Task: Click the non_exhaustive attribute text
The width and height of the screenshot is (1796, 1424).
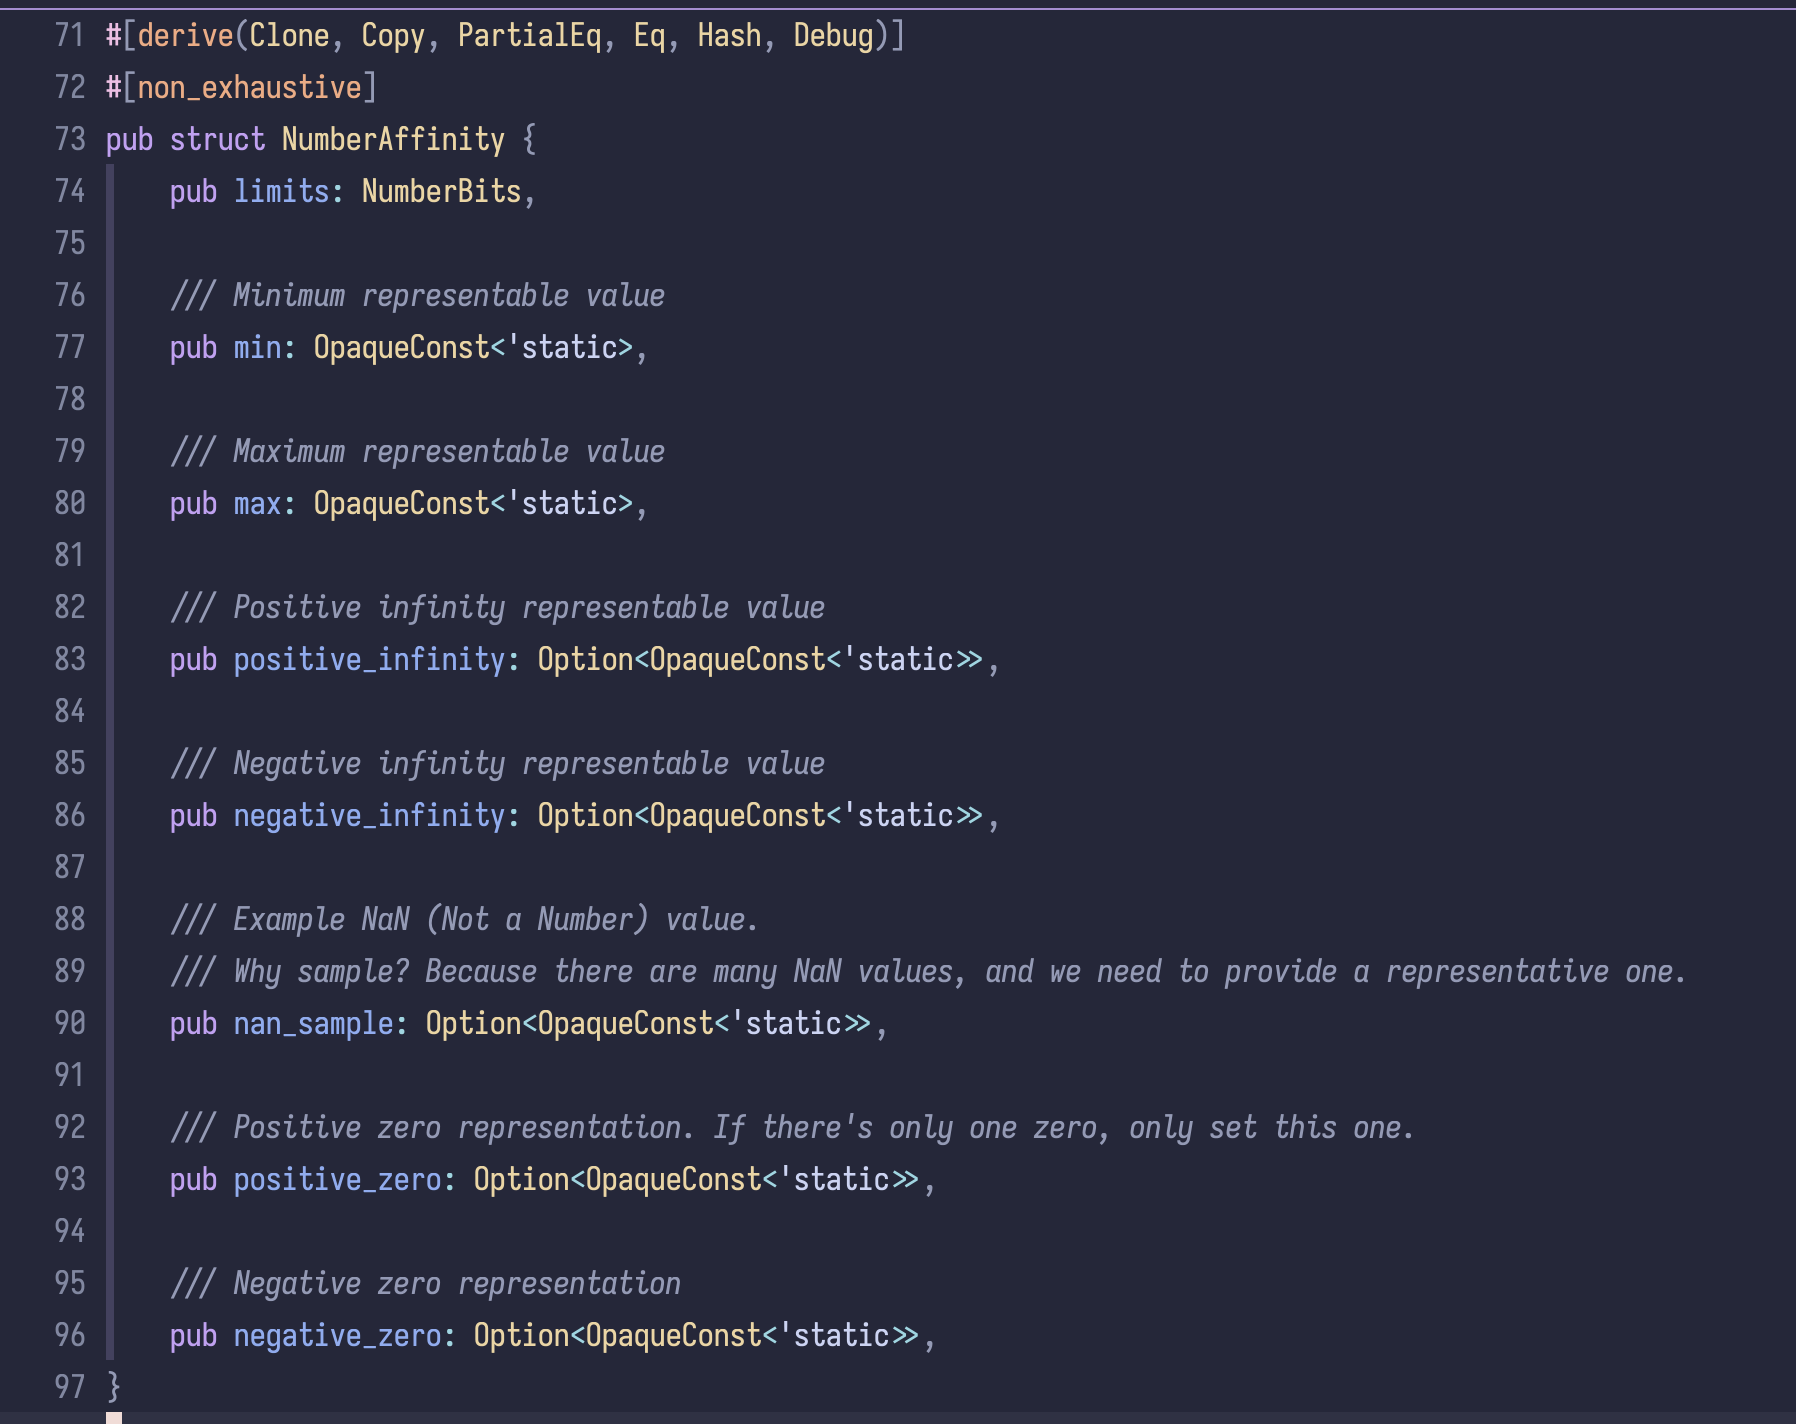Action: (249, 87)
